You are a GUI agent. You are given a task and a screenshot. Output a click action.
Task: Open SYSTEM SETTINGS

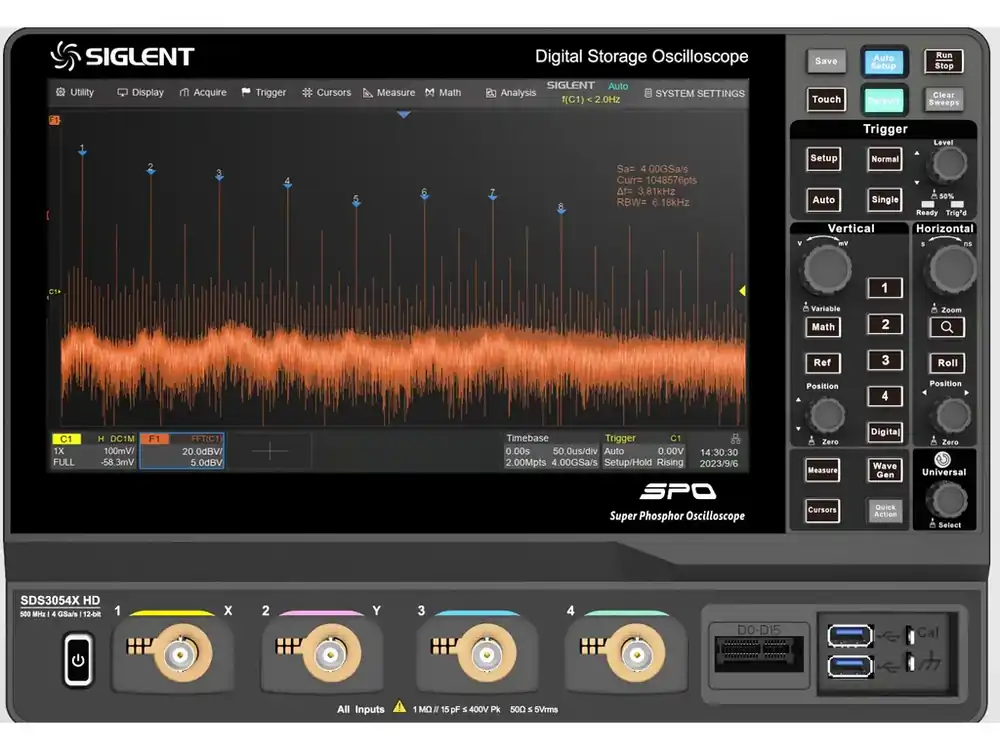point(694,93)
